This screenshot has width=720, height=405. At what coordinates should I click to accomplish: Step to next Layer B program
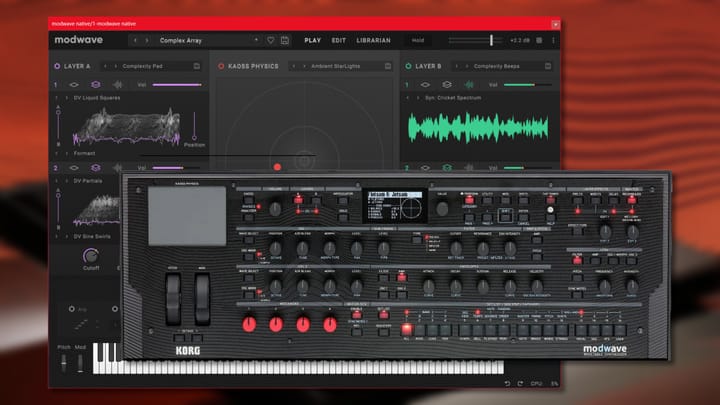[x=467, y=66]
